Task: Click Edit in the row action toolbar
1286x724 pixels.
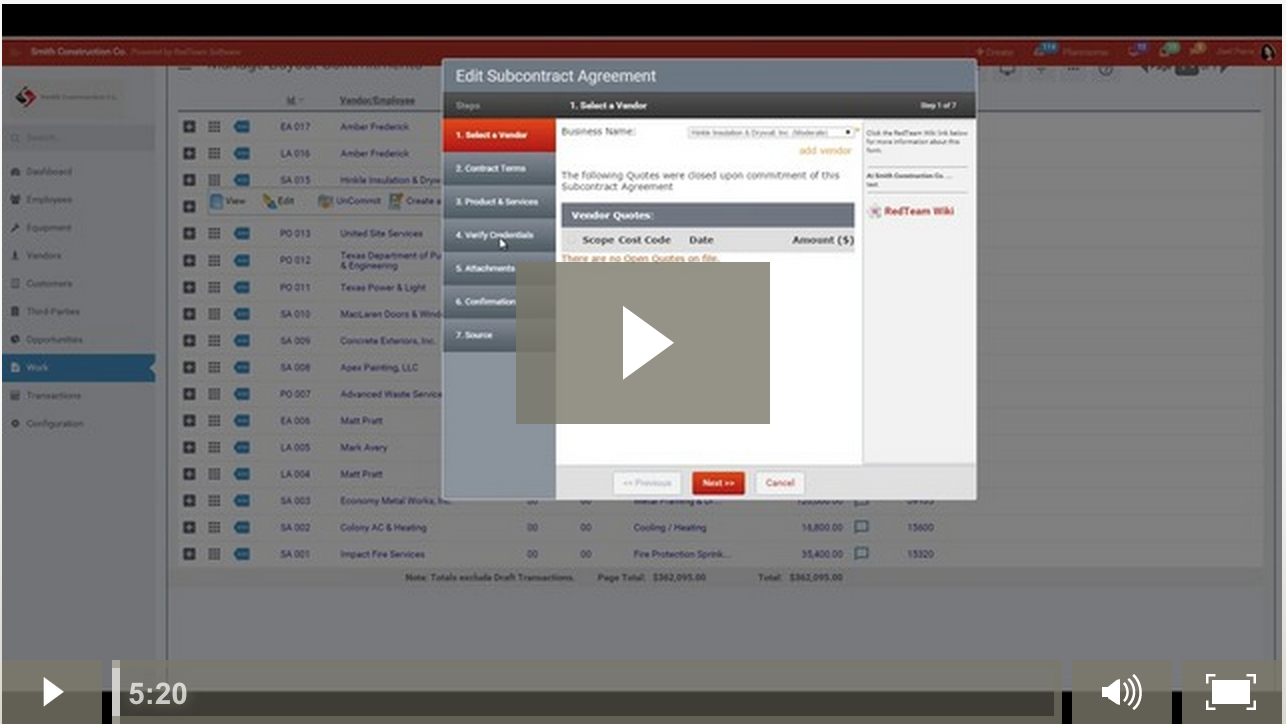Action: [x=279, y=201]
